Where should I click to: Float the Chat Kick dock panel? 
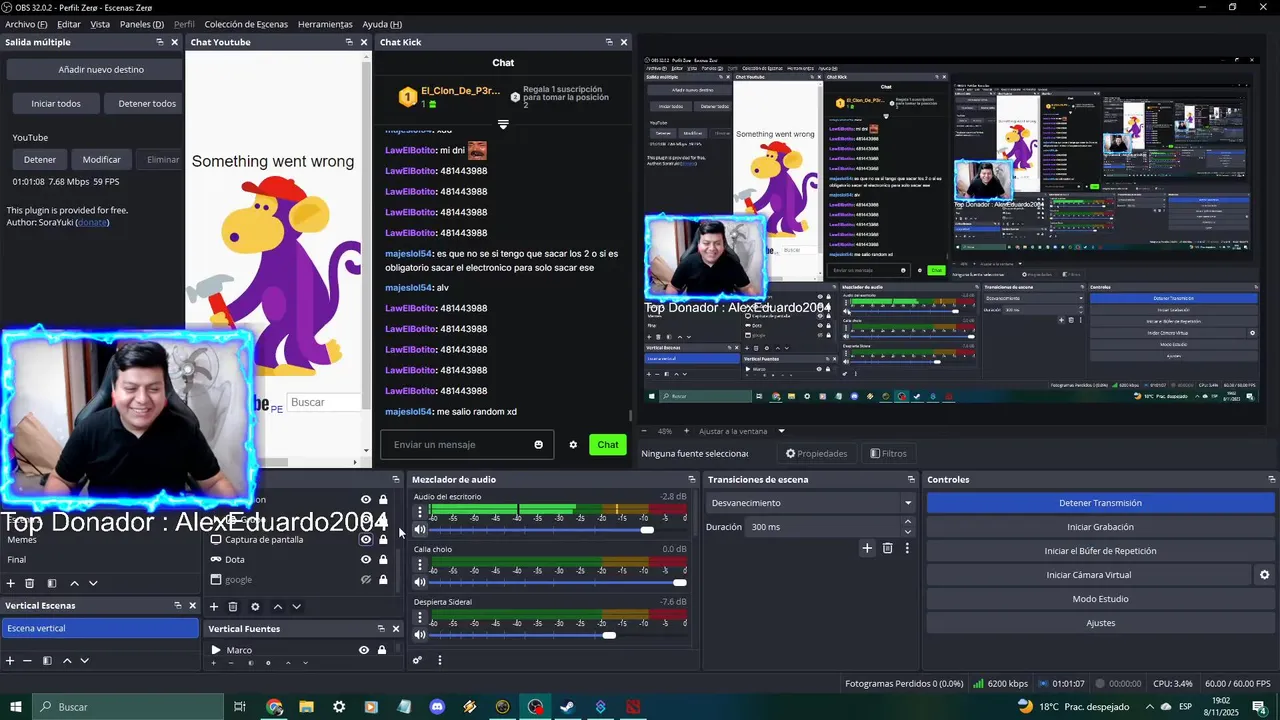(609, 42)
